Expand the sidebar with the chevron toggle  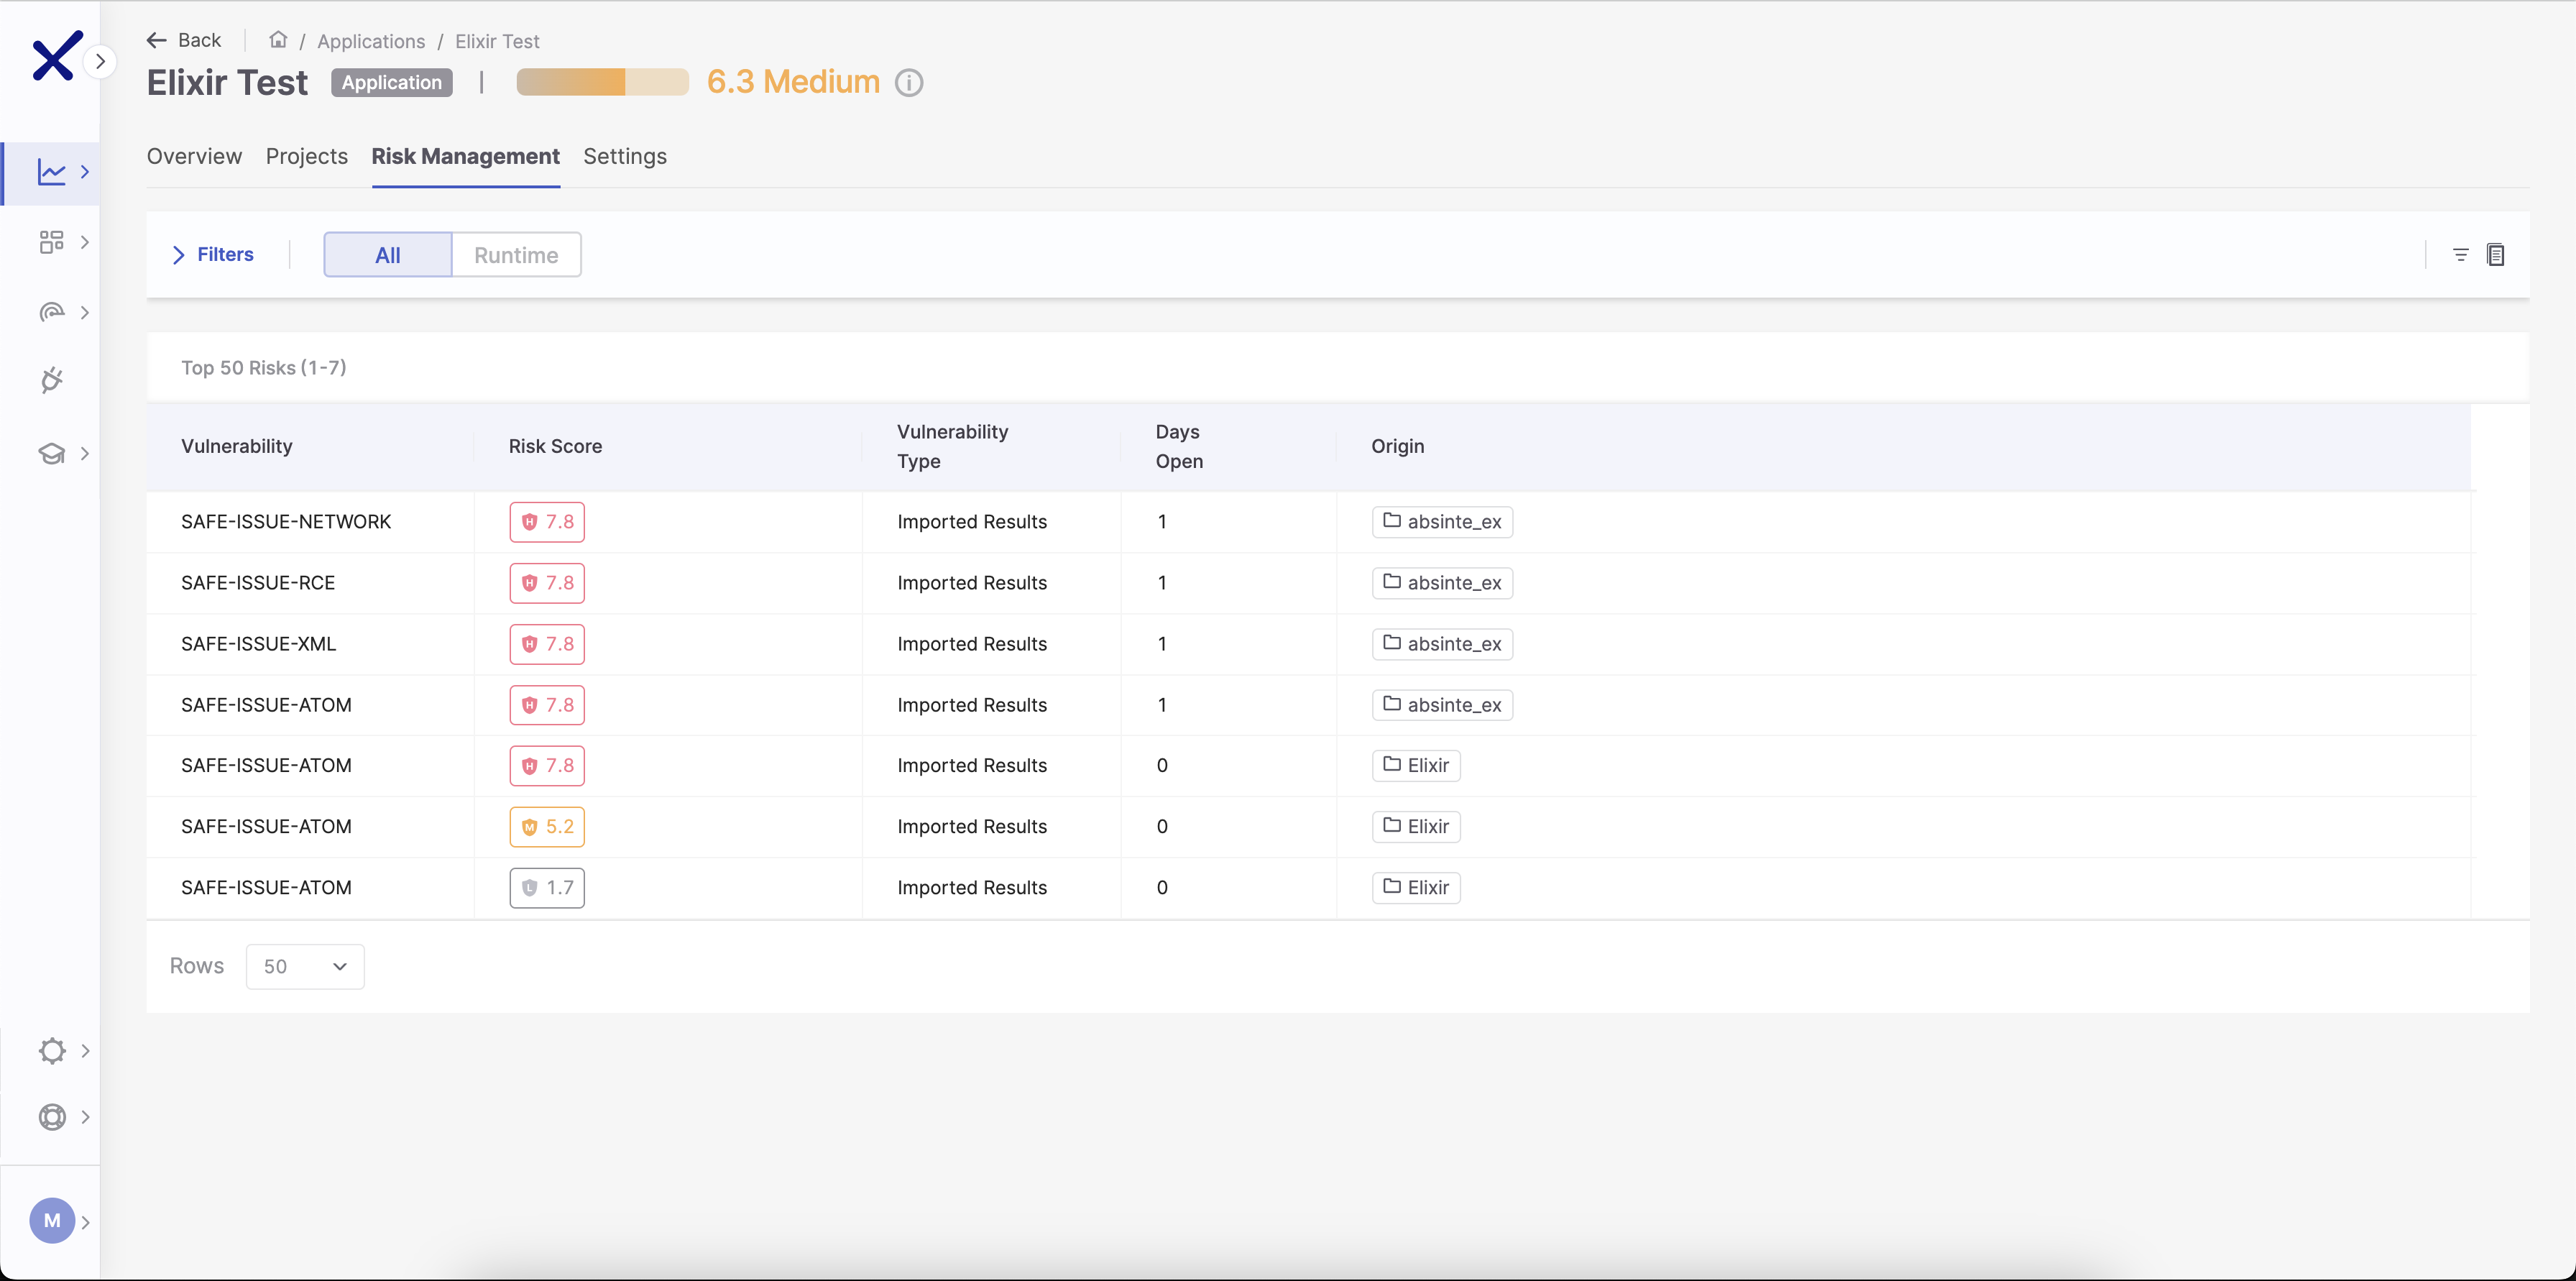[100, 61]
